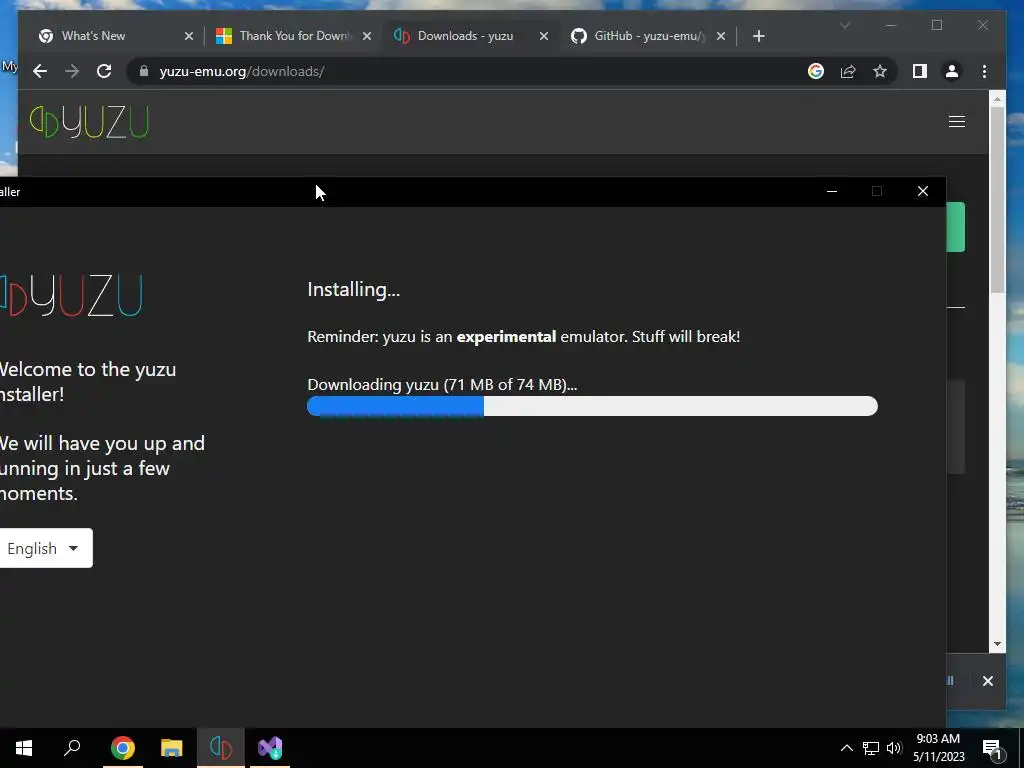The image size is (1024, 768).
Task: Click the 'Downloading yuzu (71 MB of 74 MB)' text
Action: (x=442, y=385)
